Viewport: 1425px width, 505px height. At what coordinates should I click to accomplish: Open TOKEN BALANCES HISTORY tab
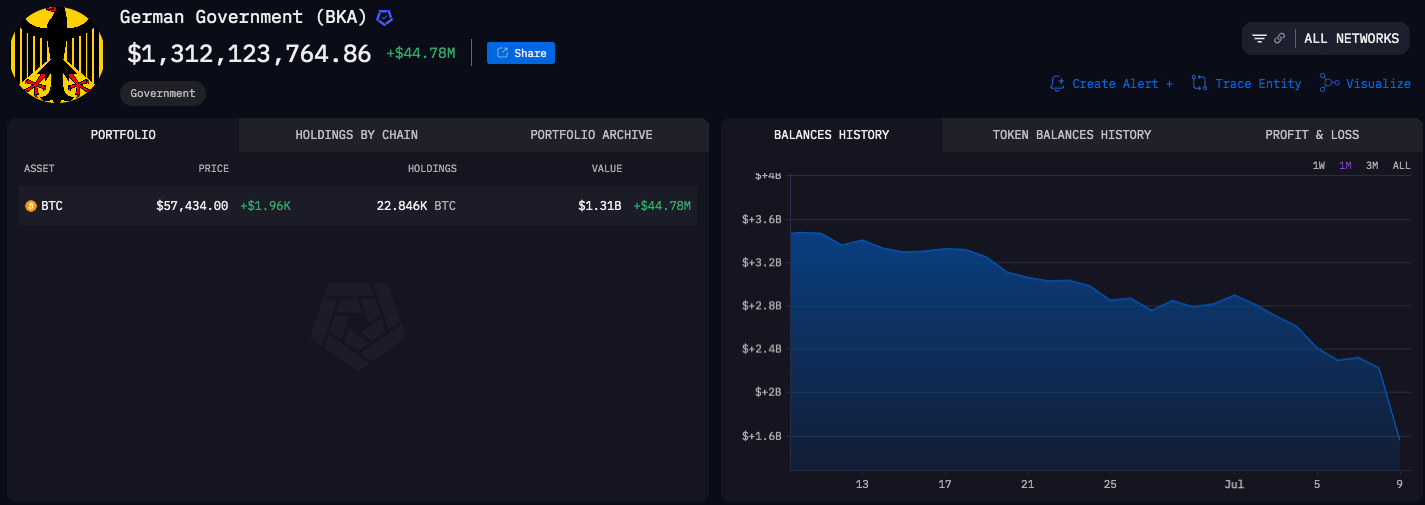(x=1071, y=135)
